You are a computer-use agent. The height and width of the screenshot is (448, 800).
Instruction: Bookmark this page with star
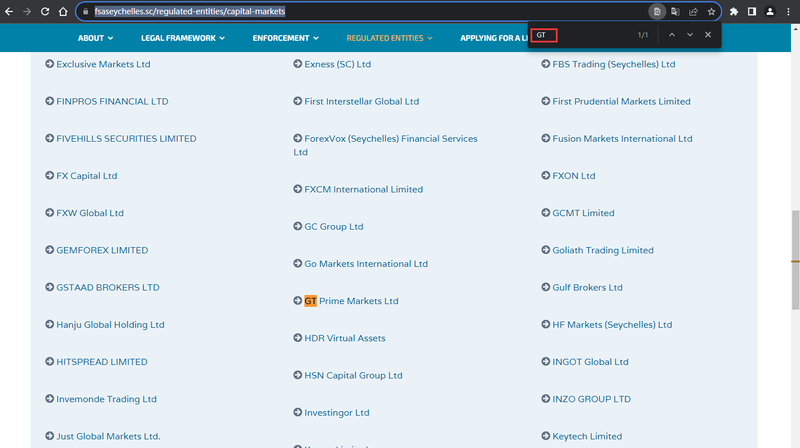pyautogui.click(x=711, y=11)
